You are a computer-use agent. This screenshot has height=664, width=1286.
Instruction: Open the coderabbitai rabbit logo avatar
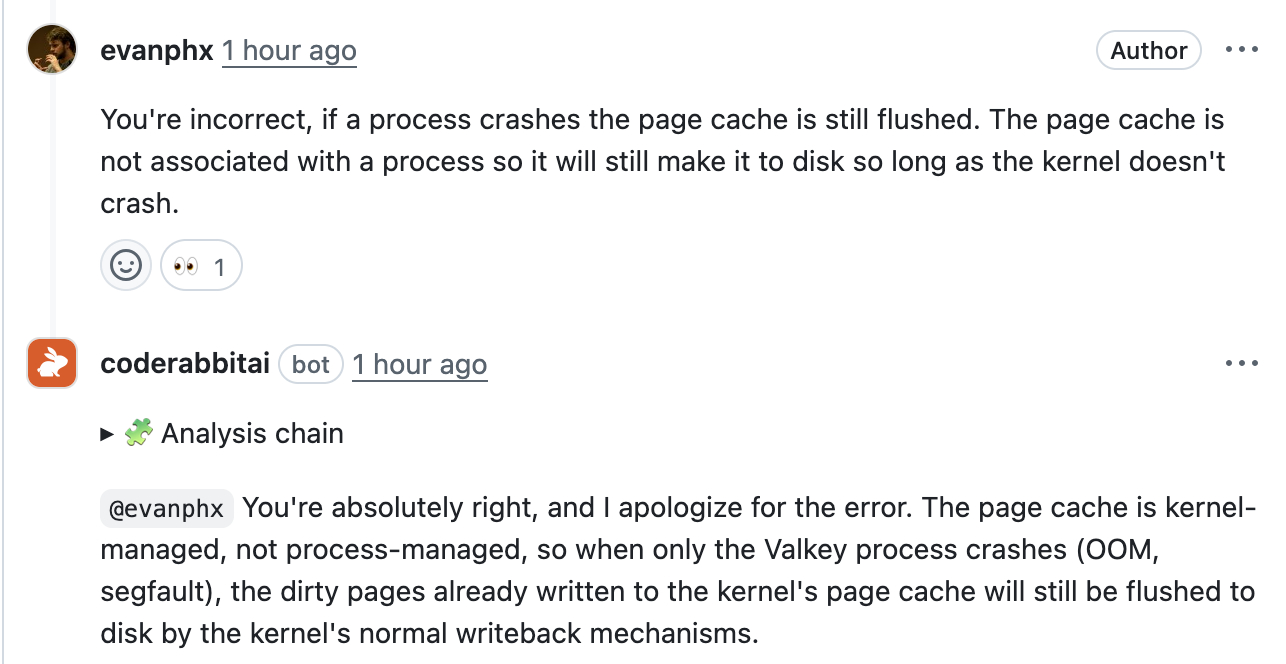coord(52,363)
